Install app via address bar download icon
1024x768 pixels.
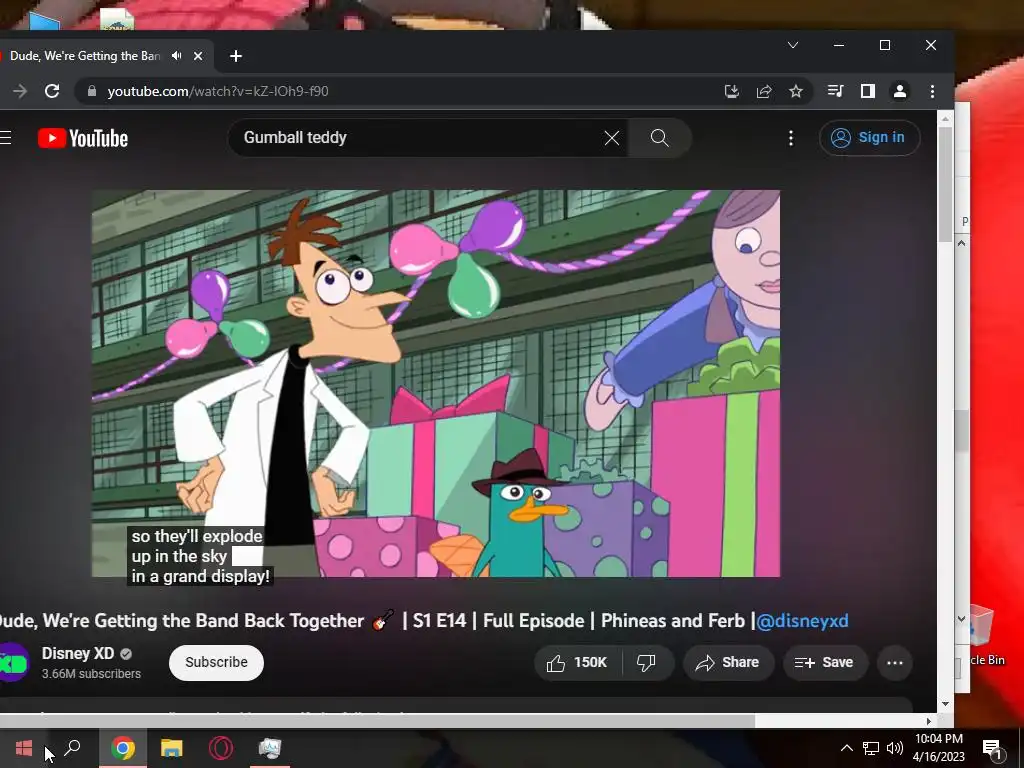(x=732, y=91)
